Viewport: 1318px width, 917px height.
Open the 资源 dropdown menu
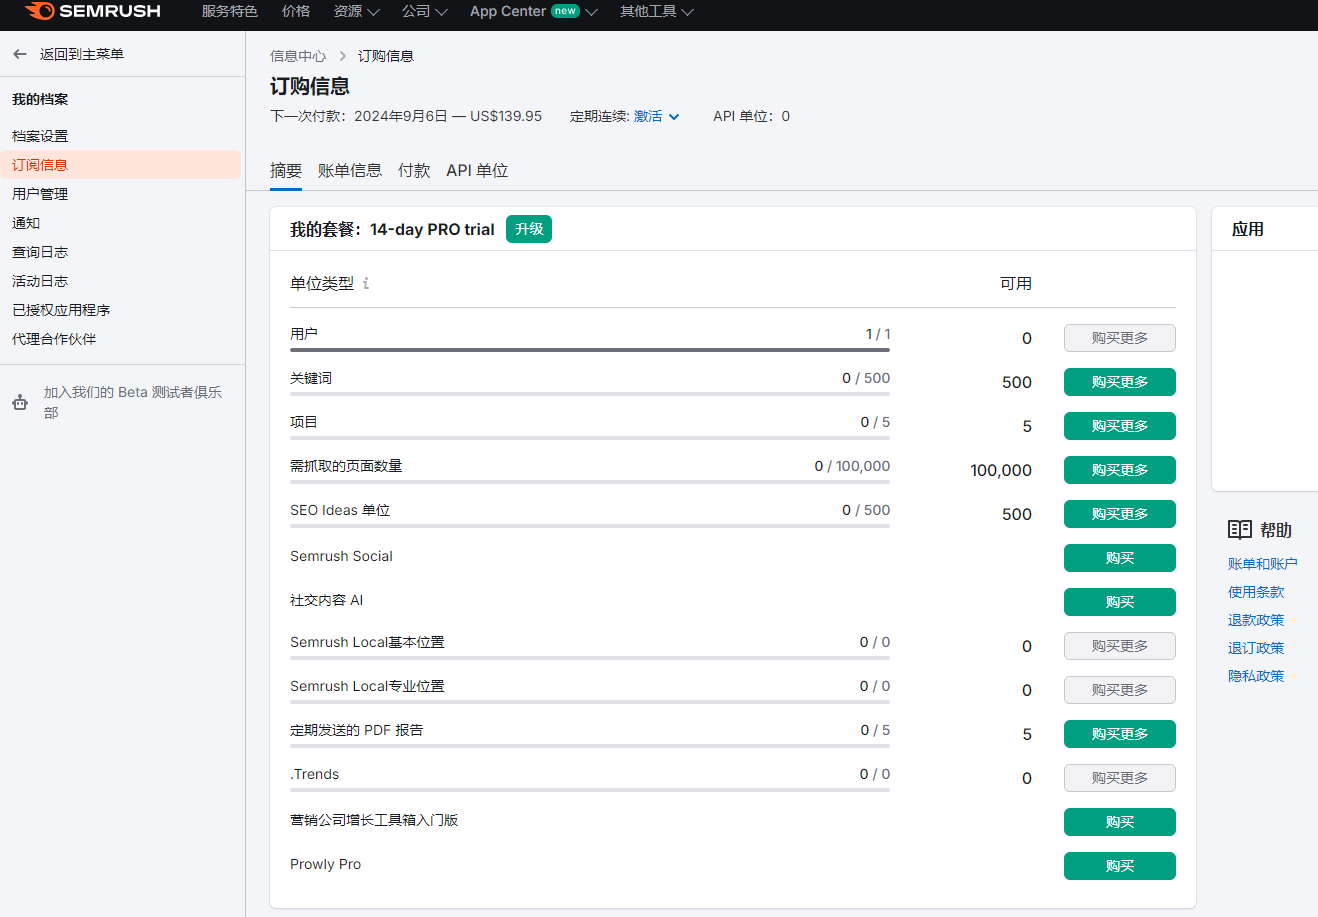pyautogui.click(x=356, y=11)
